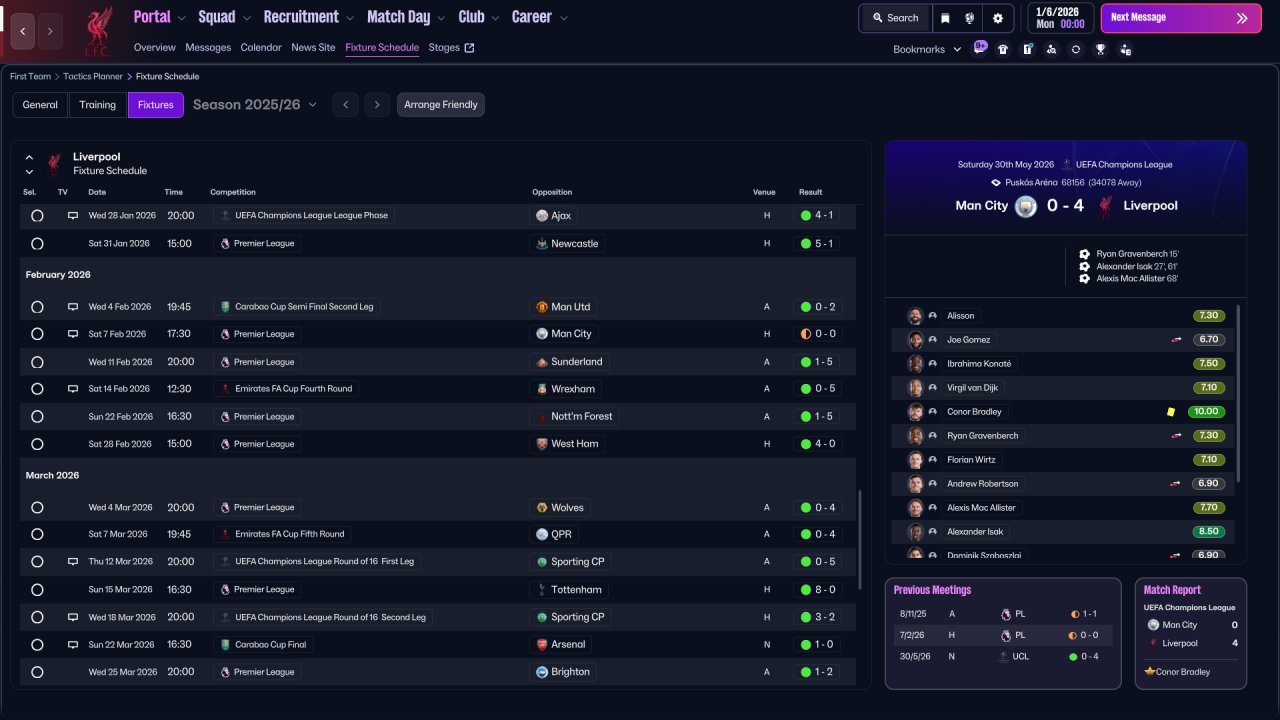Go to the previous season with the left arrow
1280x720 pixels.
click(x=345, y=105)
